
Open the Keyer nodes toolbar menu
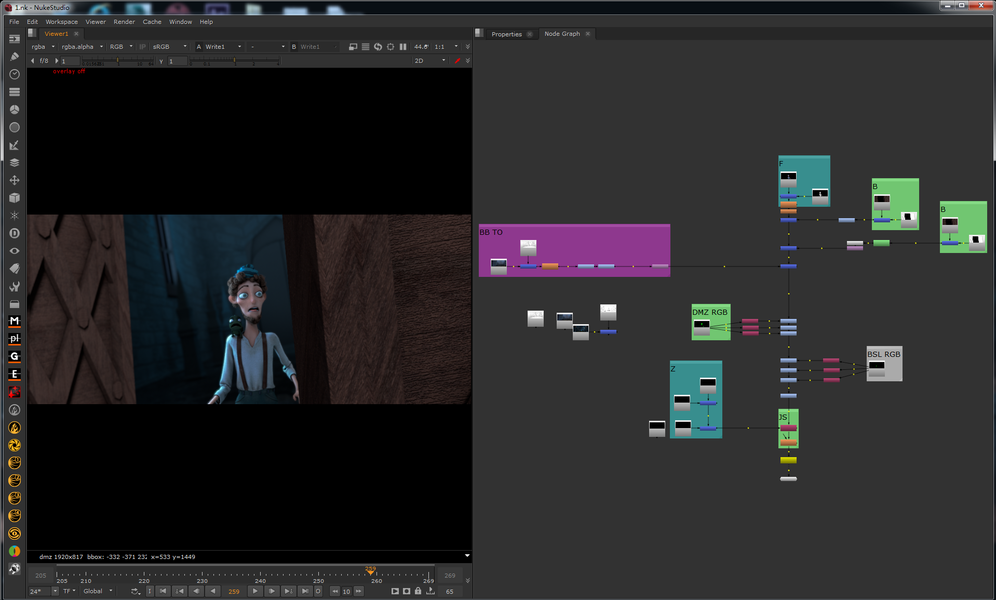14,145
